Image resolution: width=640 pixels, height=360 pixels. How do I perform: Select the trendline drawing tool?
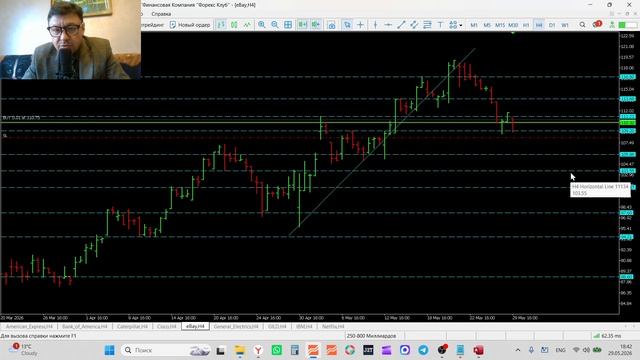[x=401, y=25]
